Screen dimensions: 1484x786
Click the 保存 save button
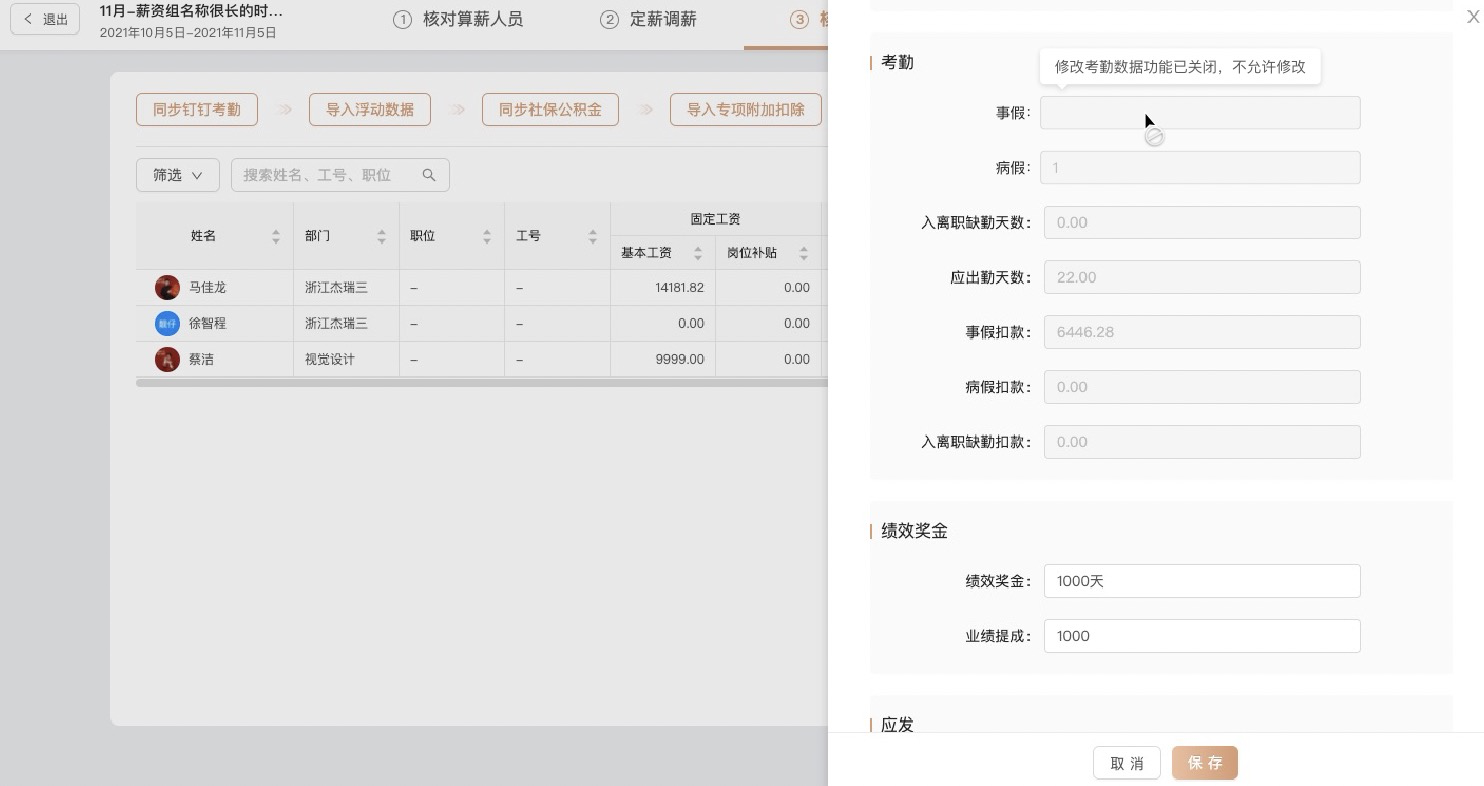[1205, 763]
